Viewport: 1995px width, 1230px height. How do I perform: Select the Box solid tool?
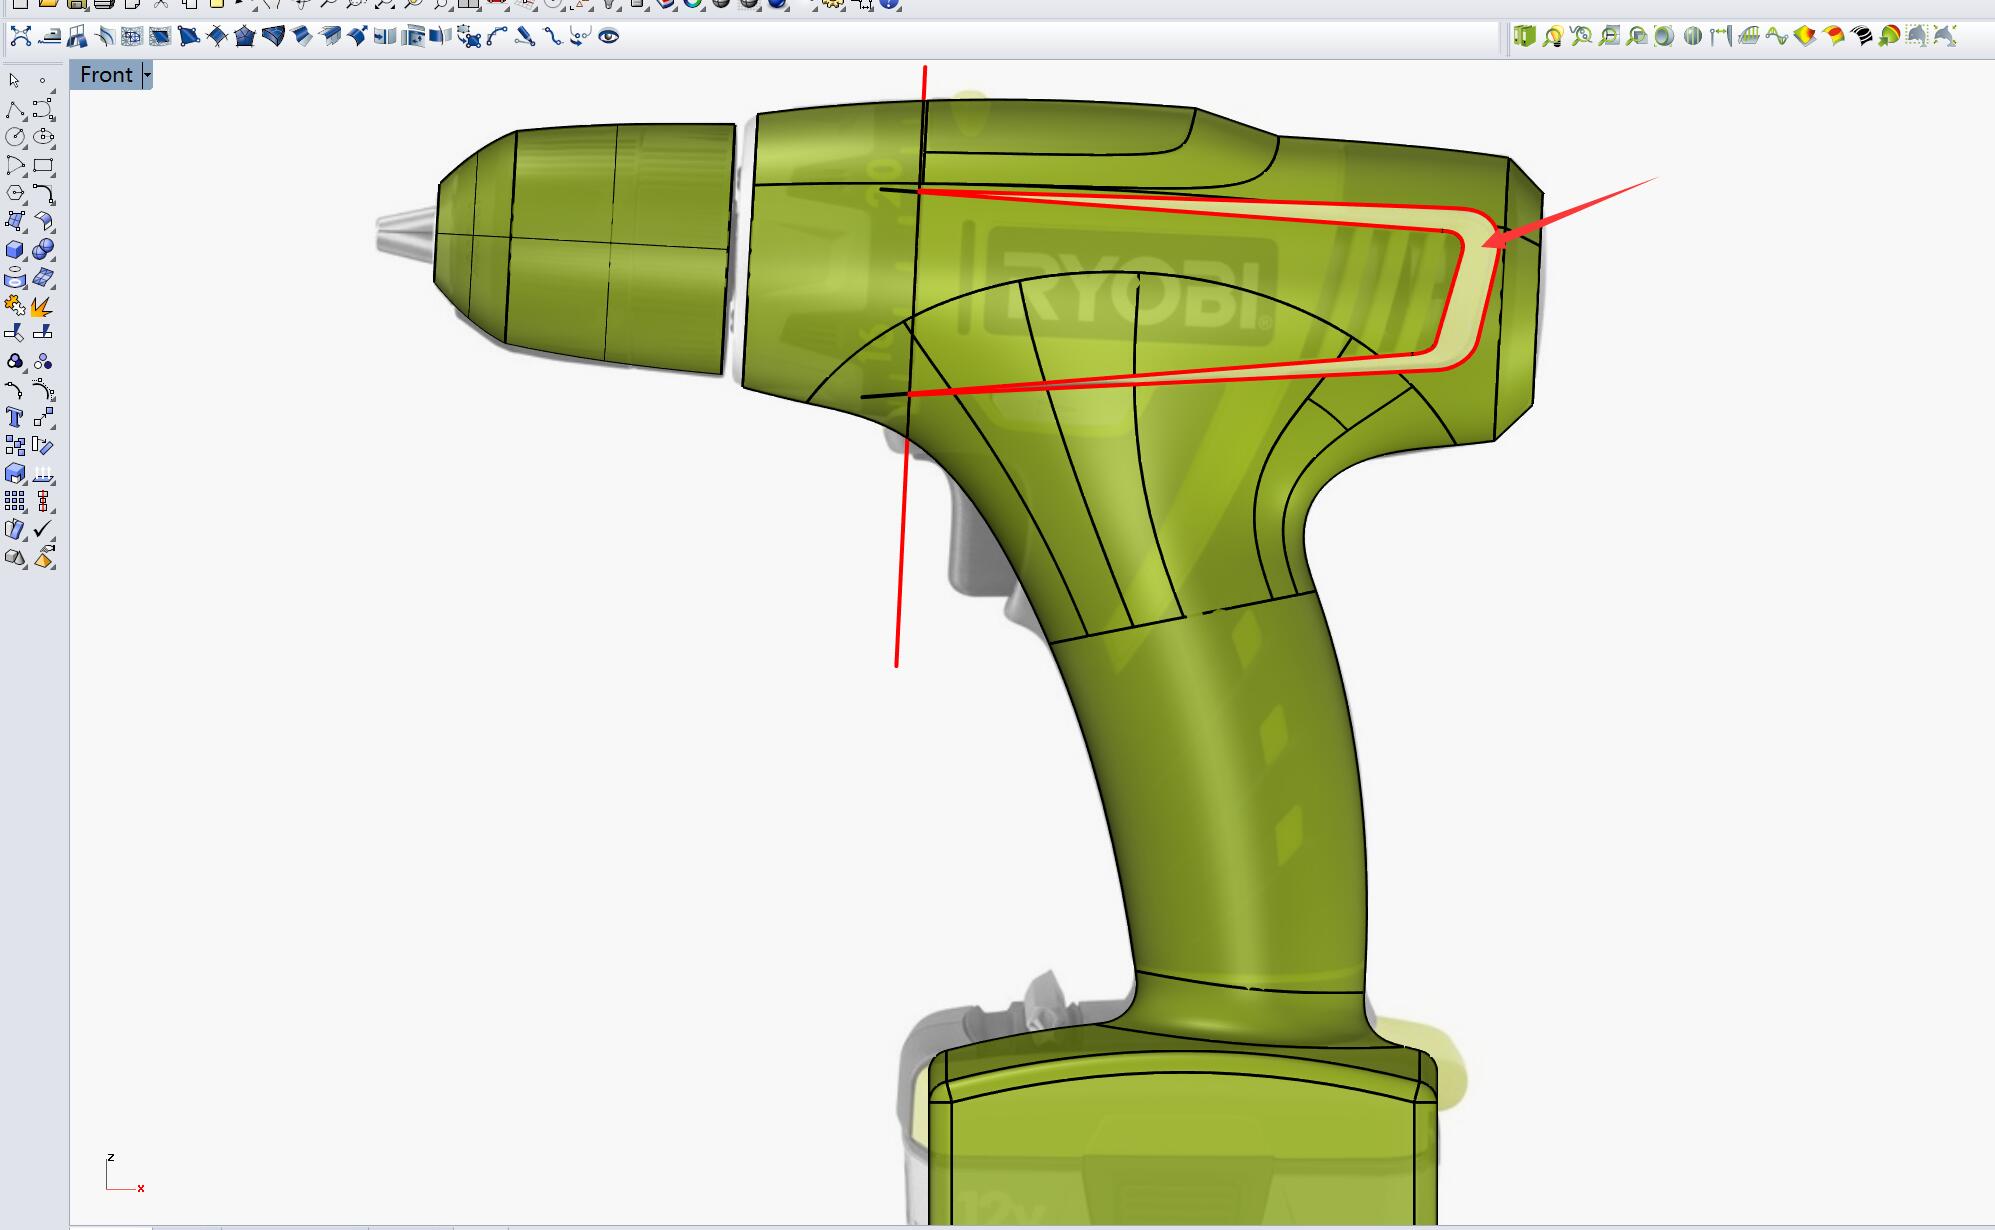pos(15,250)
